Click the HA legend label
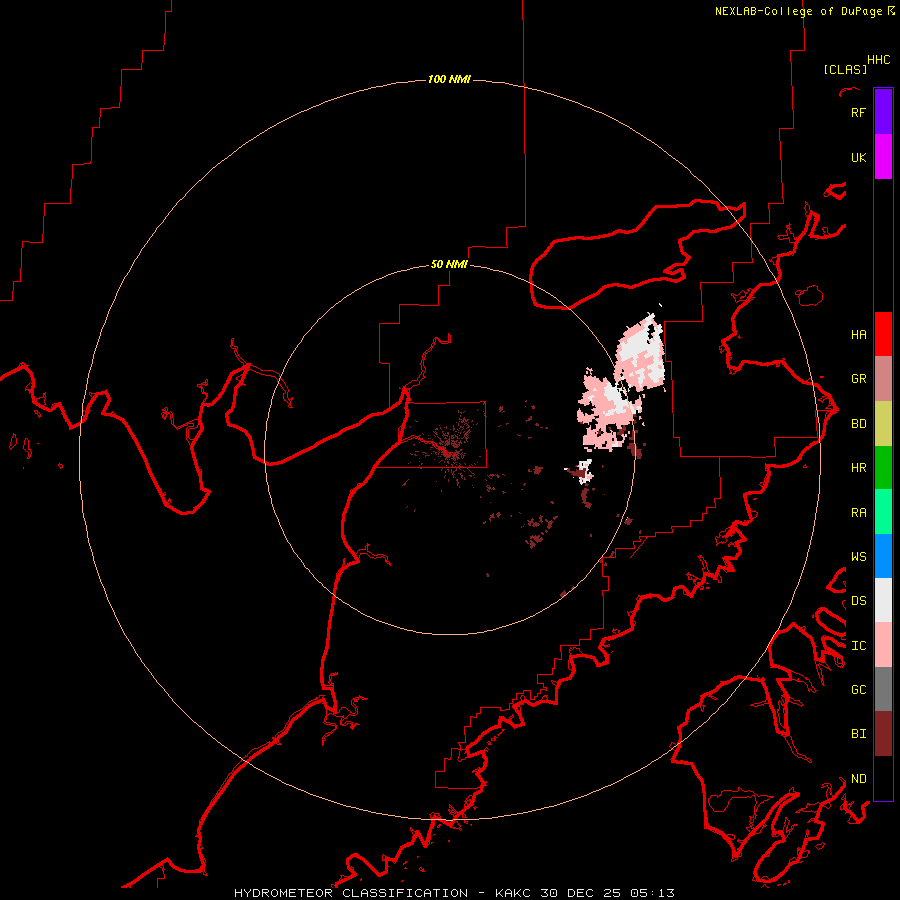 tap(858, 335)
